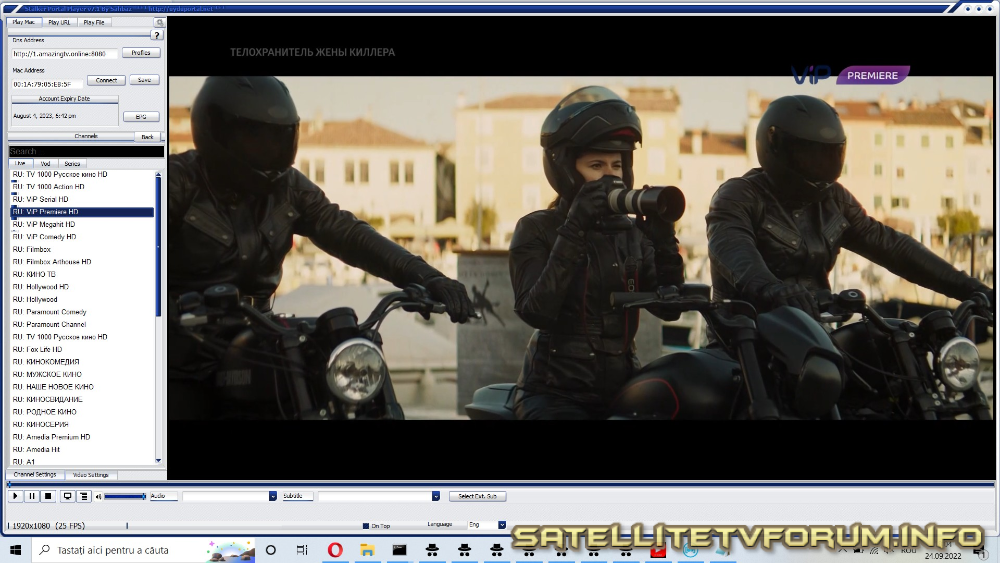
Task: Click the Connect button
Action: click(x=106, y=80)
